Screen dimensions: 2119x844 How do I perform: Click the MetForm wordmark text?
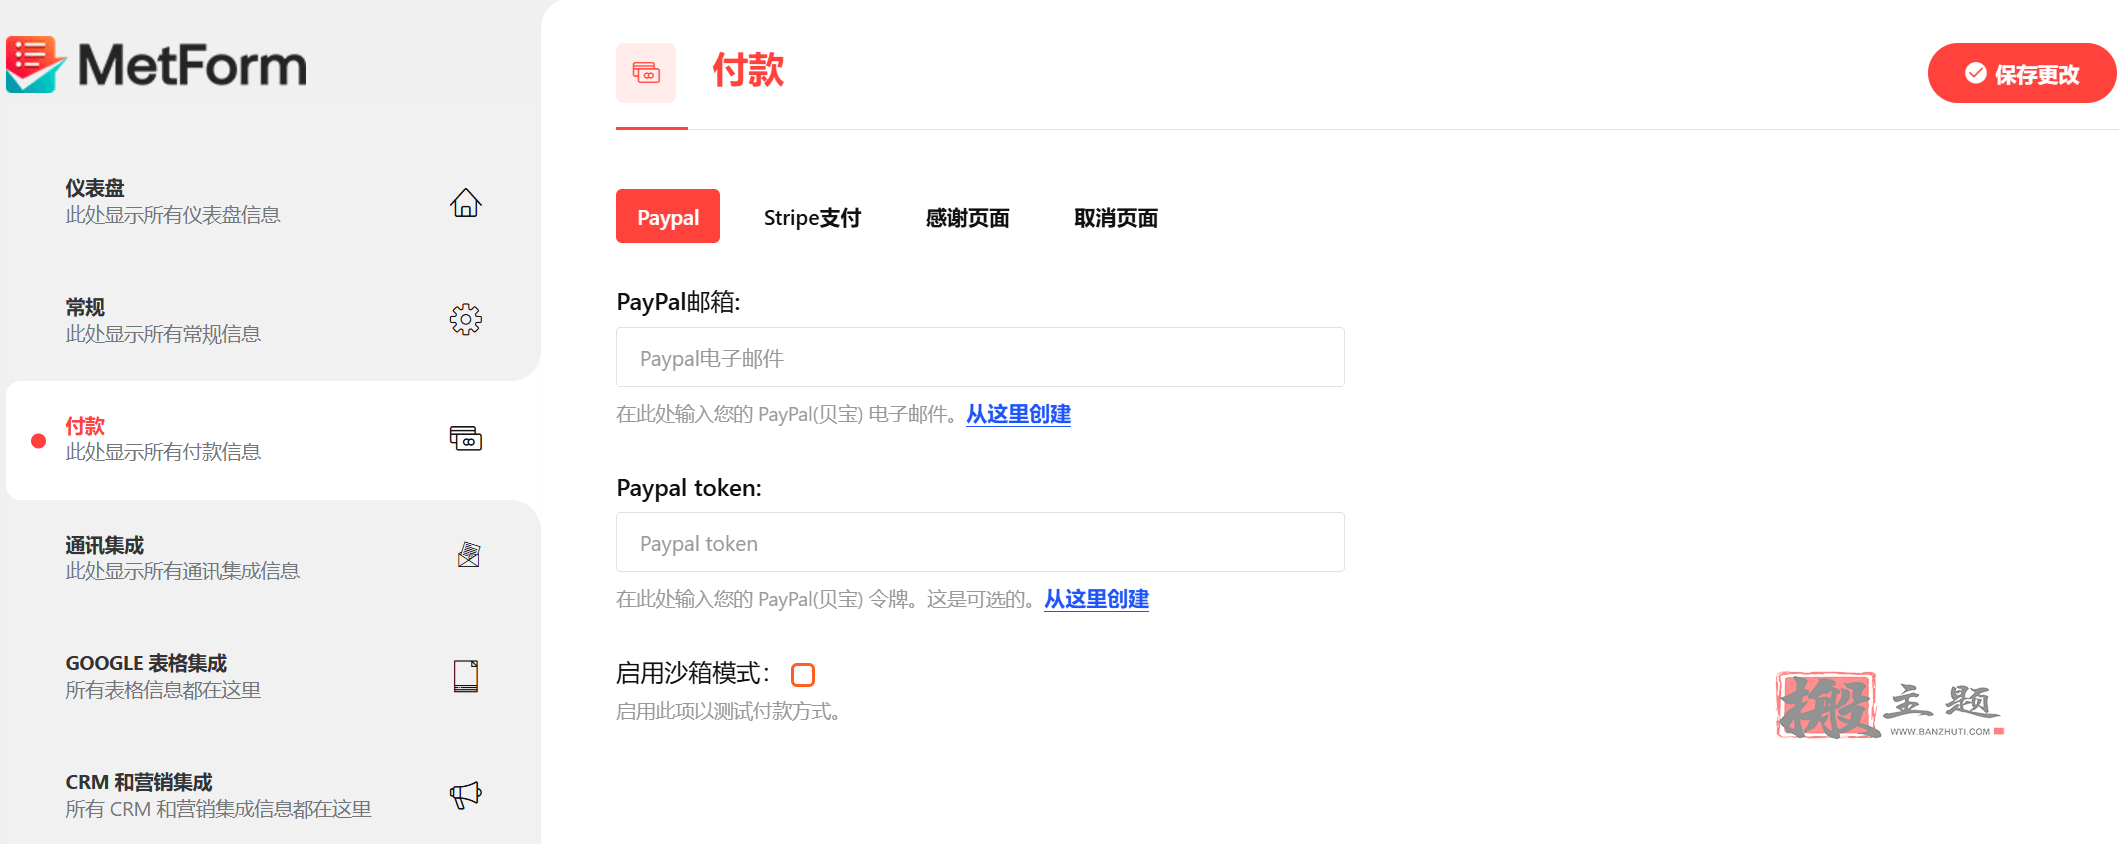[192, 65]
